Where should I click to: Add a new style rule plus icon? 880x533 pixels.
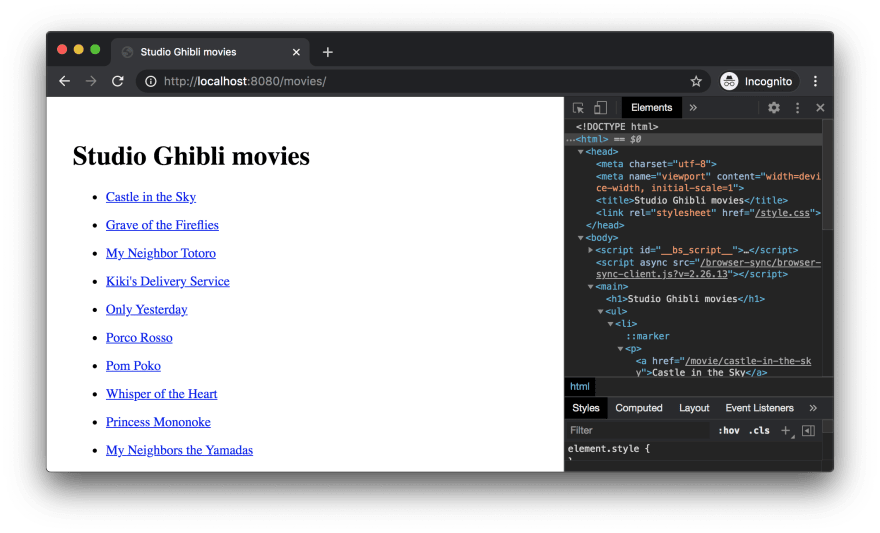[x=786, y=430]
